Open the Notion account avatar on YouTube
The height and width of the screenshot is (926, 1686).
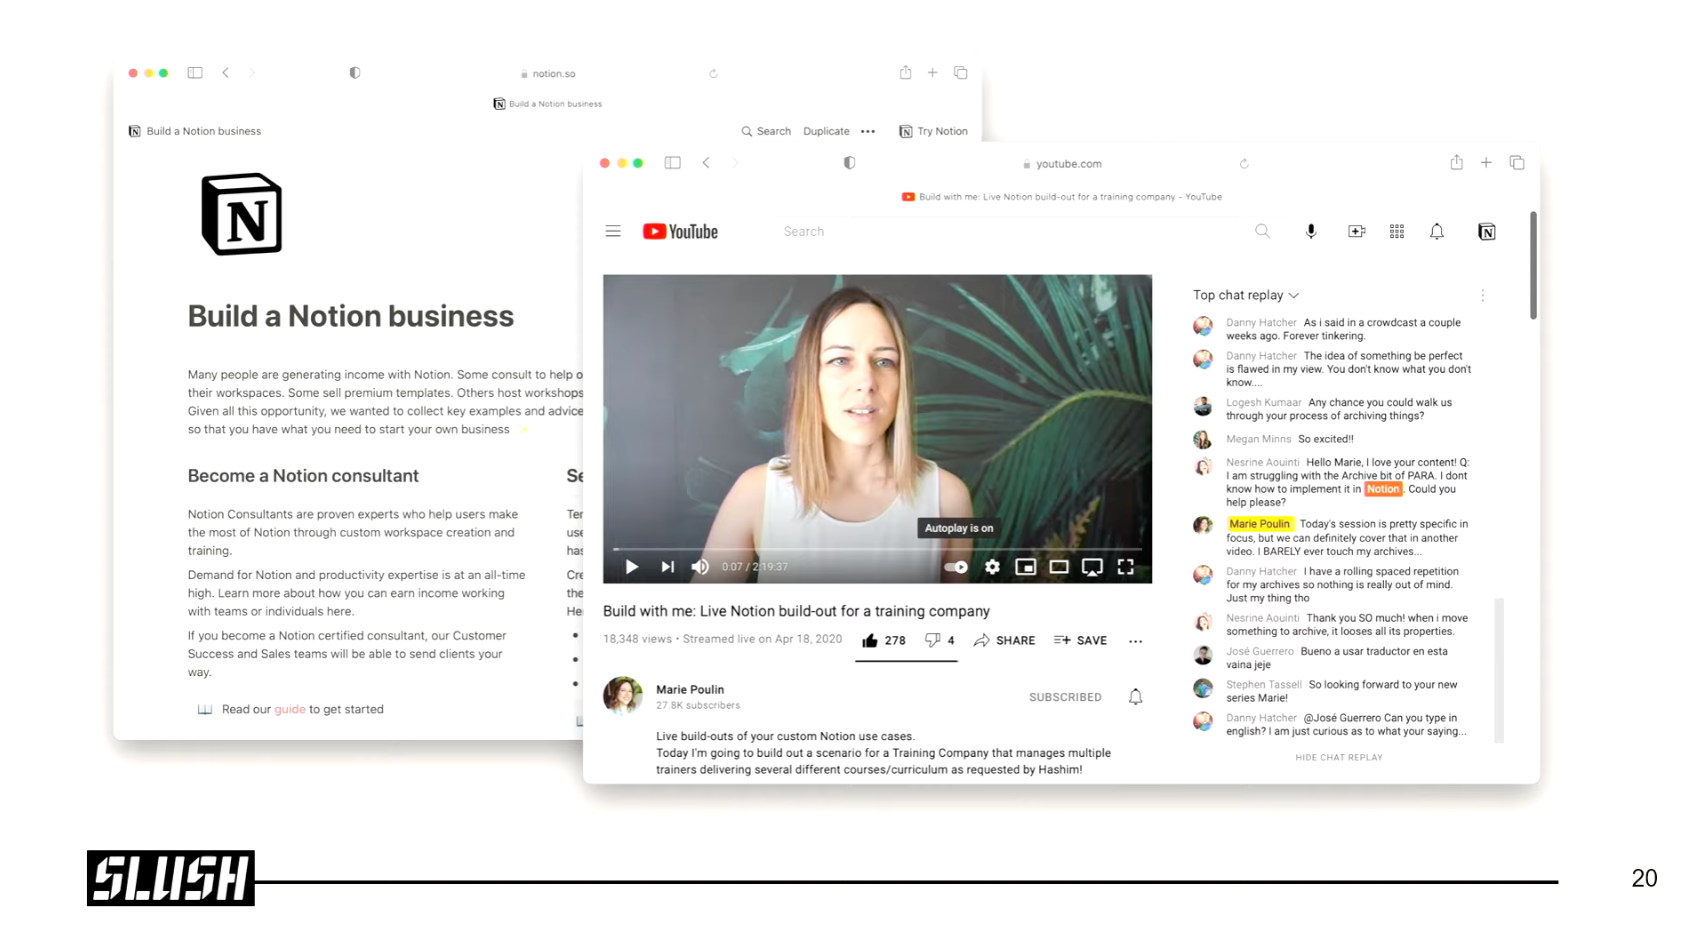coord(1487,231)
